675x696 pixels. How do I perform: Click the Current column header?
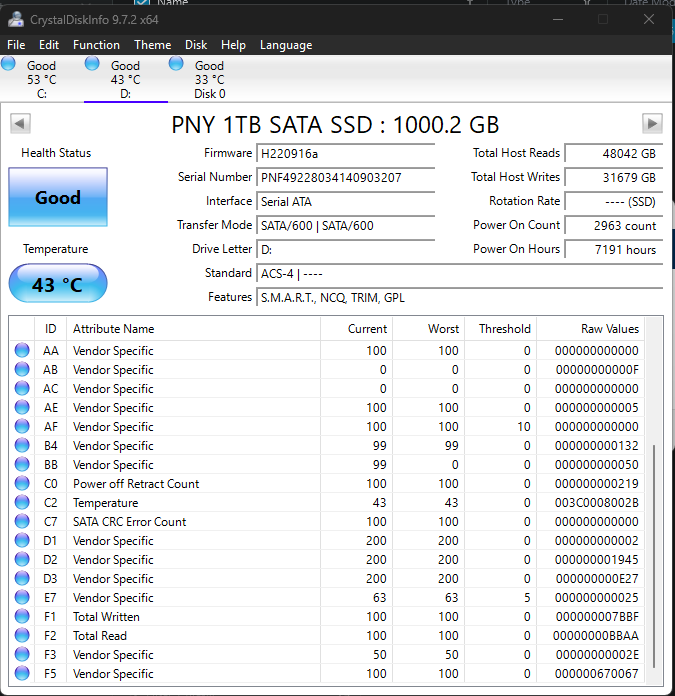[357, 329]
